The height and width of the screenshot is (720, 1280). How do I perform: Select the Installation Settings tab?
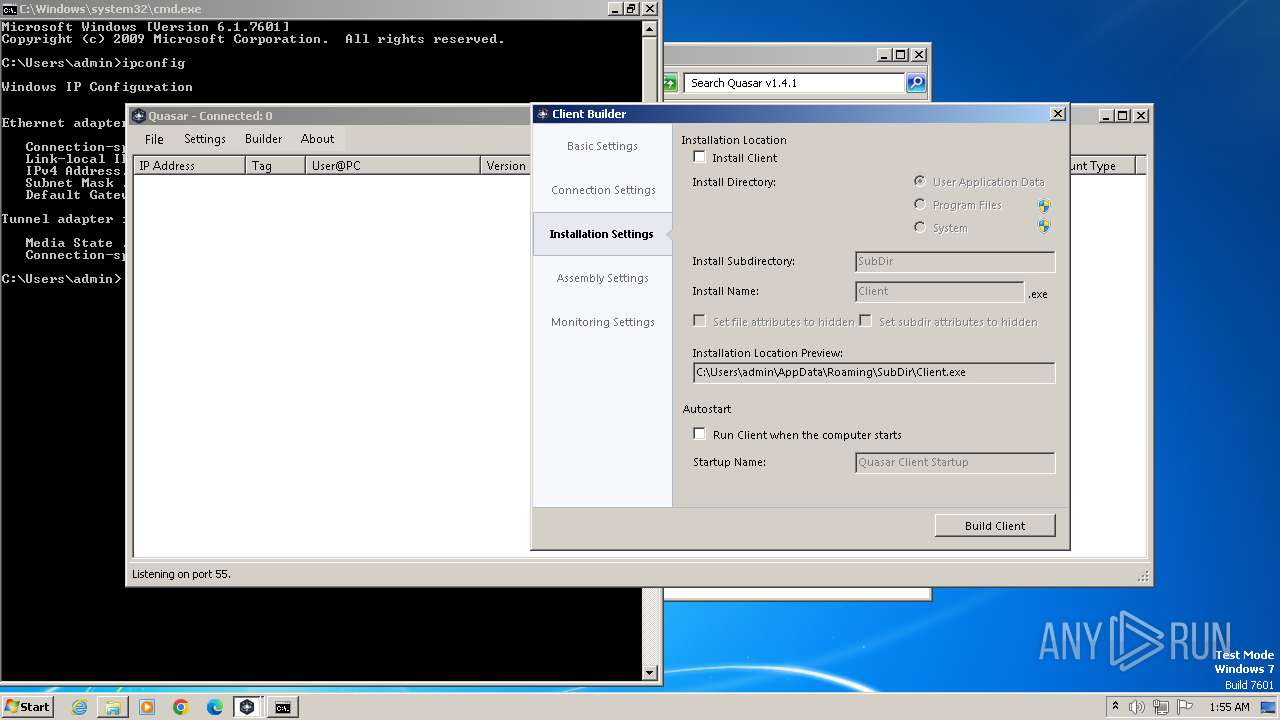point(602,234)
